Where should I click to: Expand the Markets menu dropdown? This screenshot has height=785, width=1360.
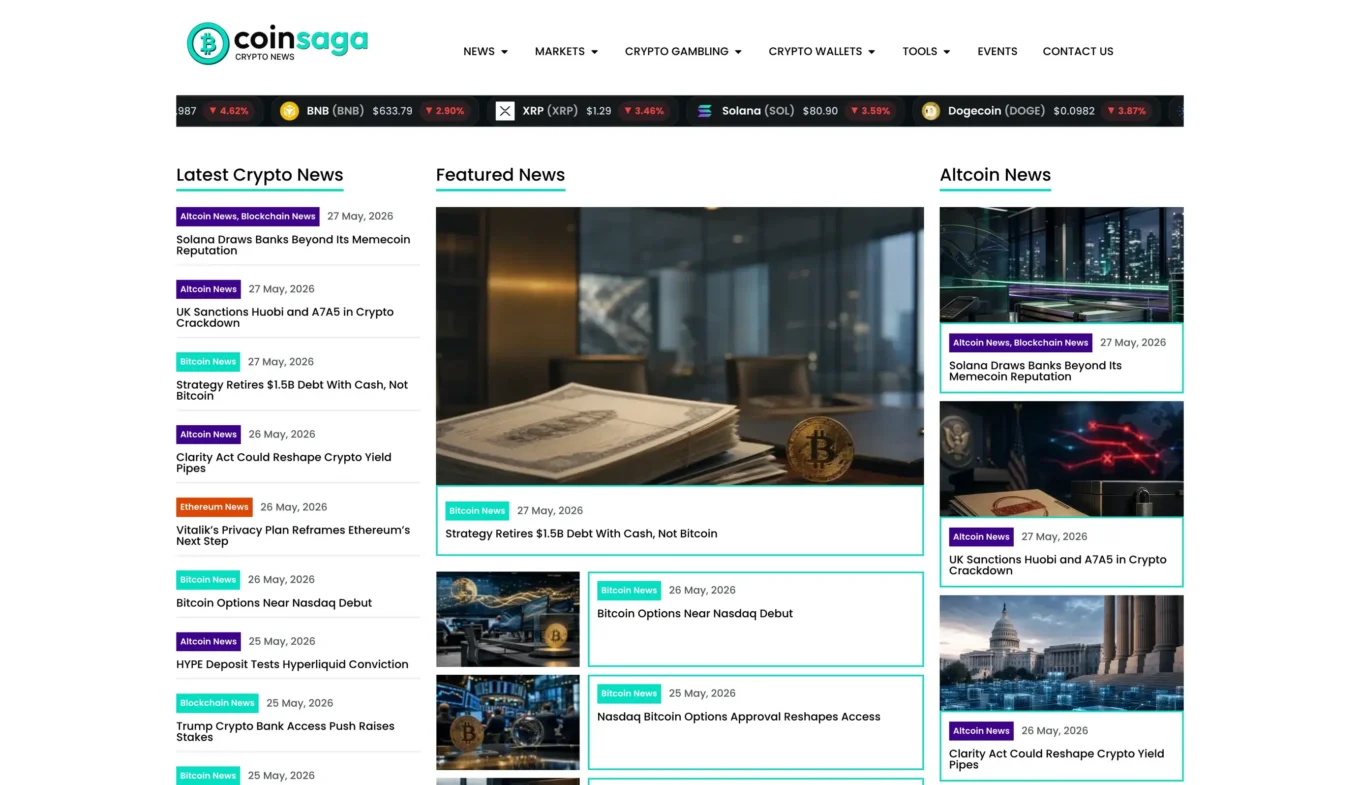tap(566, 51)
